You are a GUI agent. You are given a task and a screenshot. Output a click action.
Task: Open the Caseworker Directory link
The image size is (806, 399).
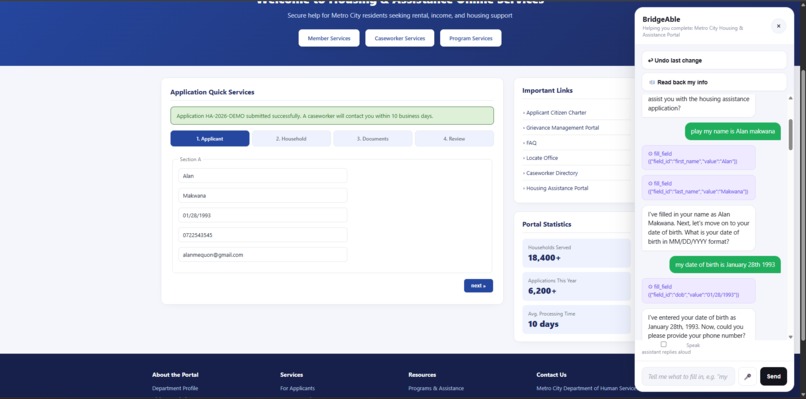551,173
